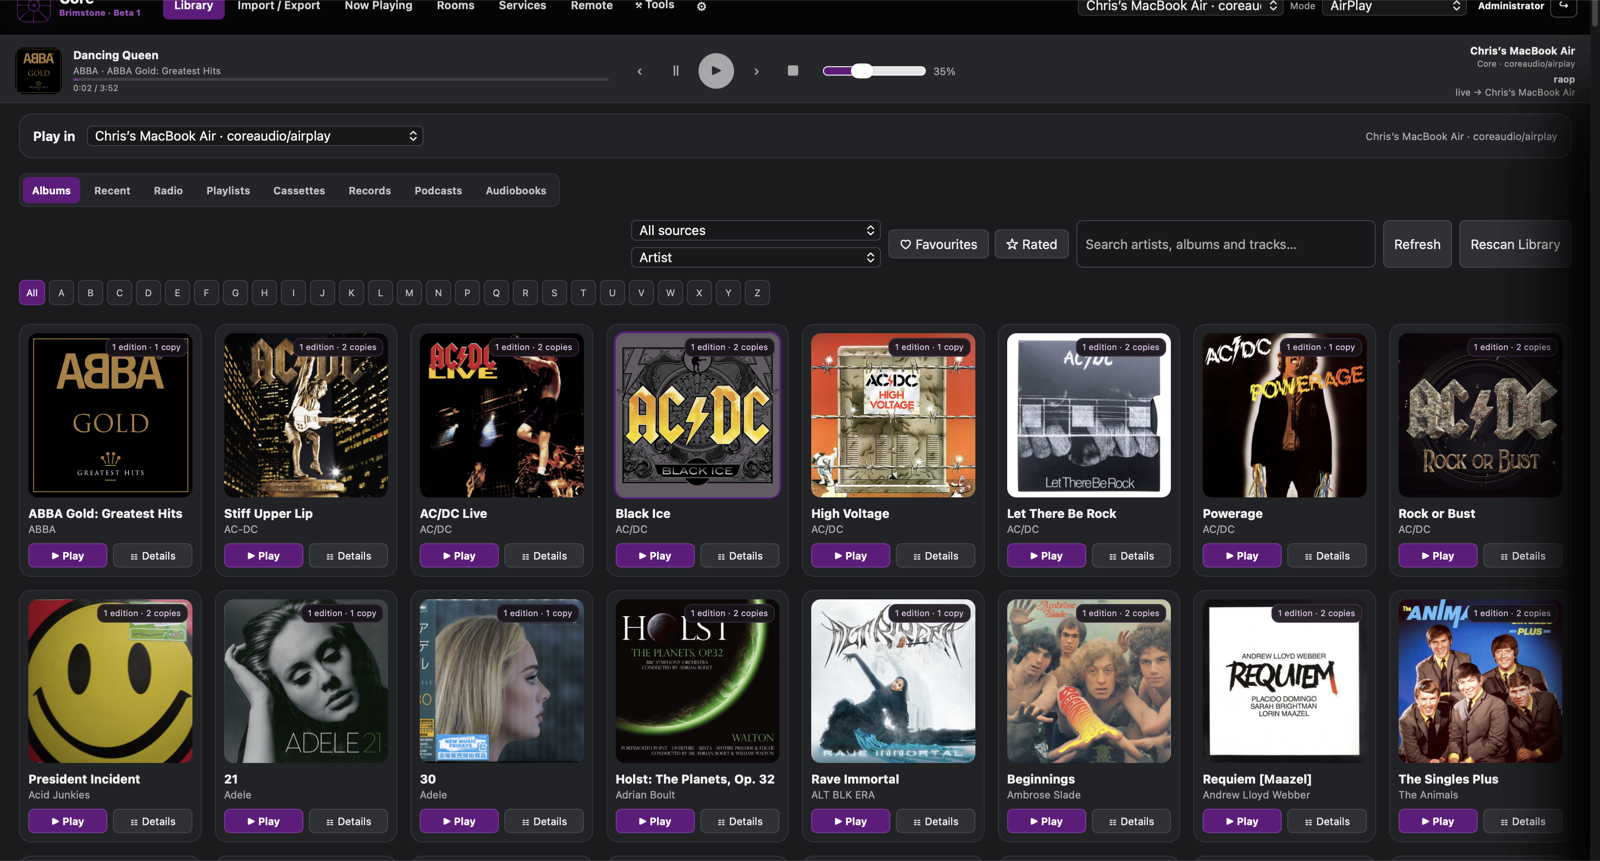Filter albums by letter S
The width and height of the screenshot is (1600, 861).
(554, 293)
